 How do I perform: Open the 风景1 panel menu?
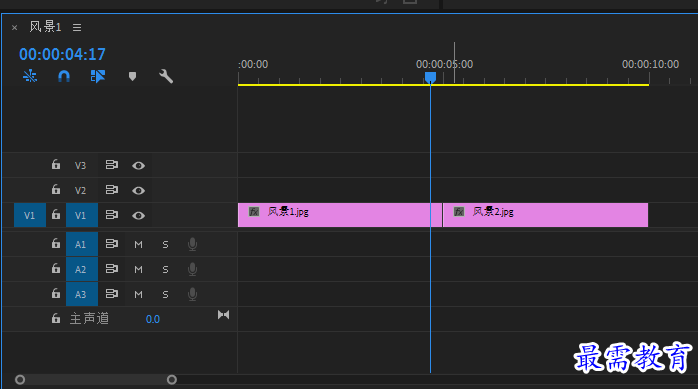pos(77,28)
